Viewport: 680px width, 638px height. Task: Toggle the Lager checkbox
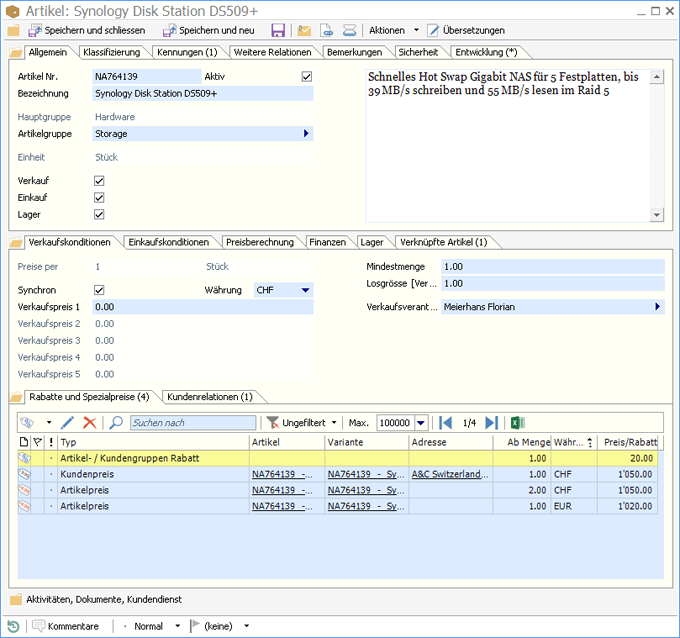99,215
